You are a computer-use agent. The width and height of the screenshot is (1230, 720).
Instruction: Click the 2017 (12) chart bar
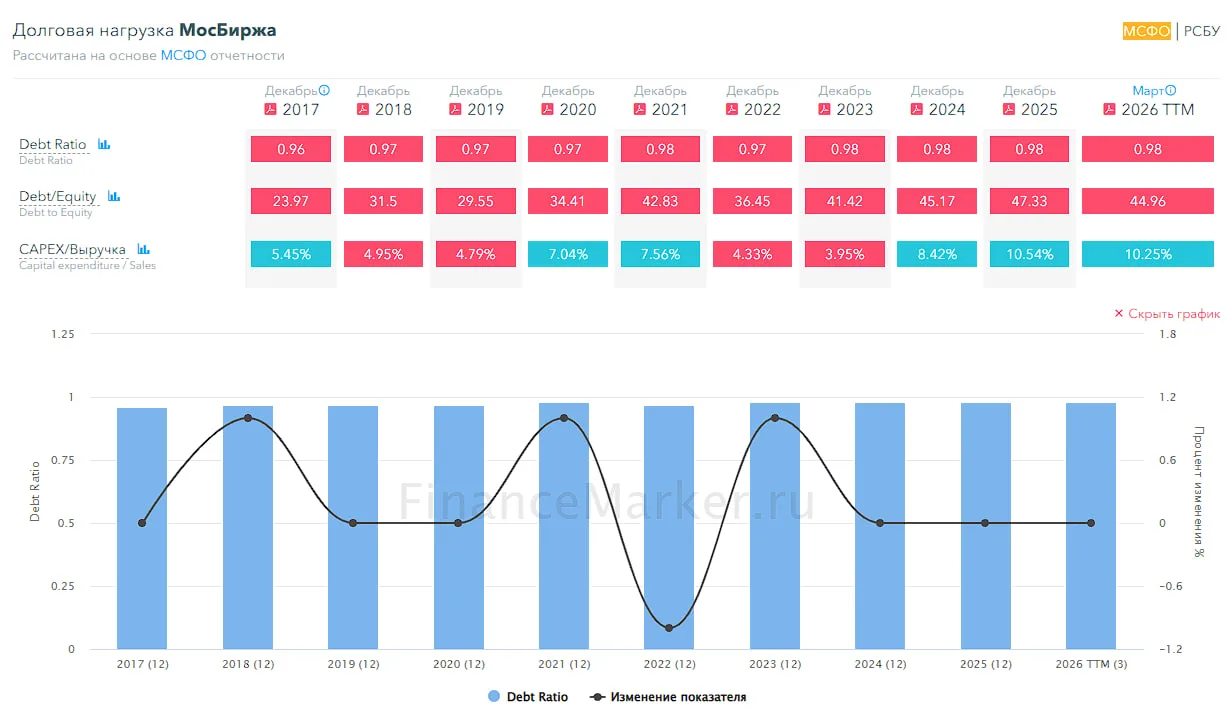pyautogui.click(x=142, y=528)
